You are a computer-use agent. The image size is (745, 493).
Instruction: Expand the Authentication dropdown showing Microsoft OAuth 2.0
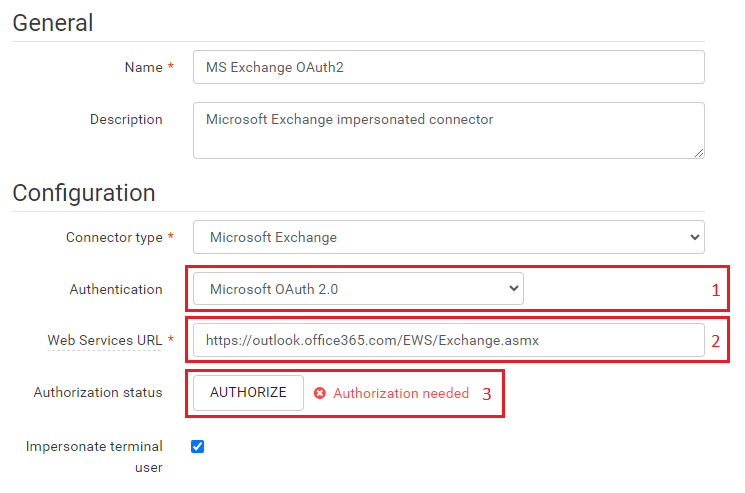point(358,289)
